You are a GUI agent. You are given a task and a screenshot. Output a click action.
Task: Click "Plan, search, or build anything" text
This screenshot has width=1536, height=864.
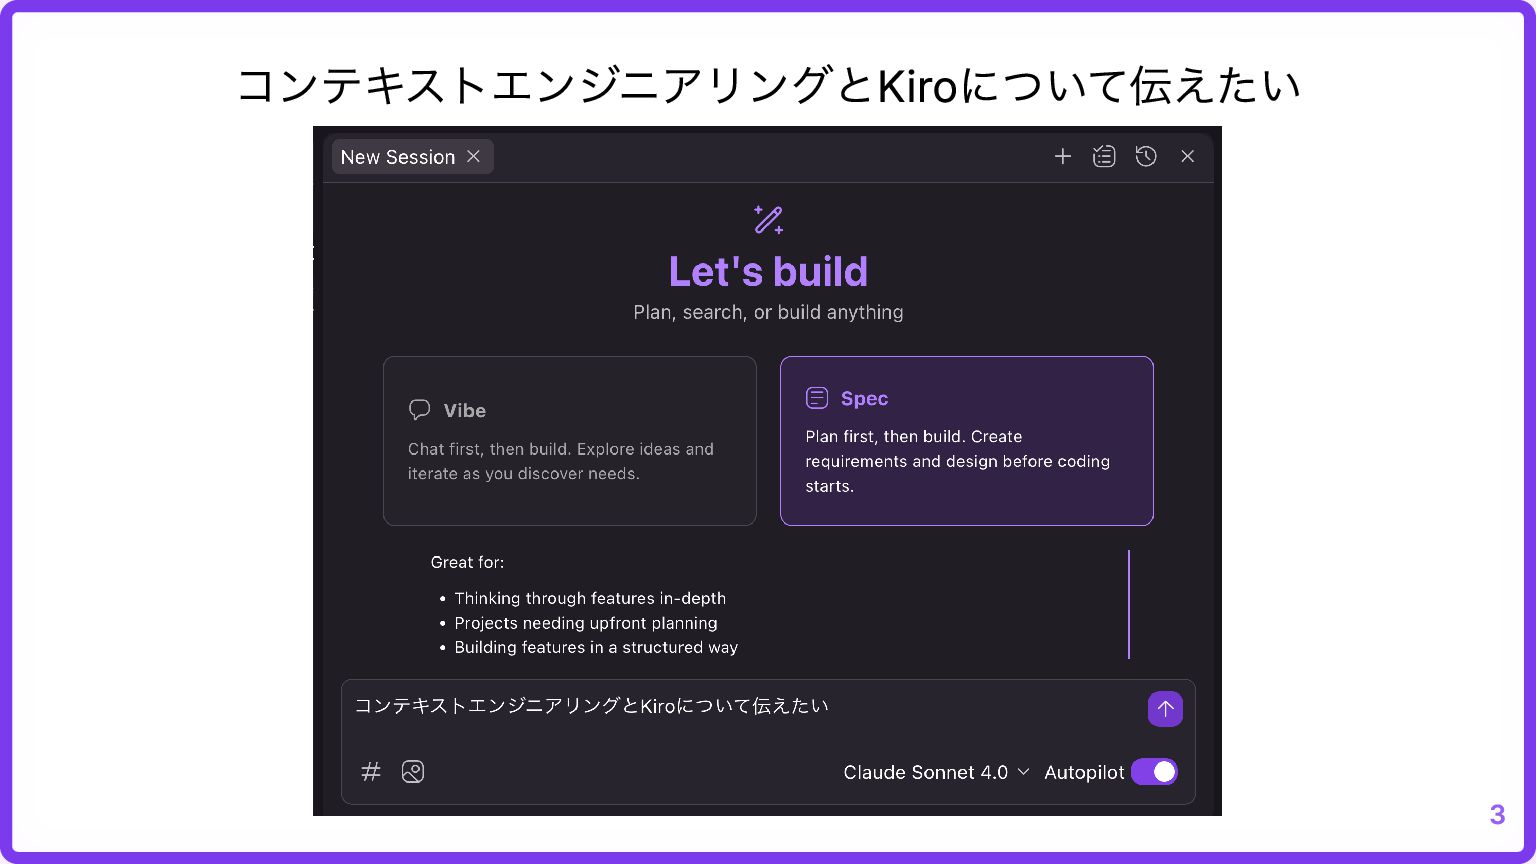coord(768,312)
